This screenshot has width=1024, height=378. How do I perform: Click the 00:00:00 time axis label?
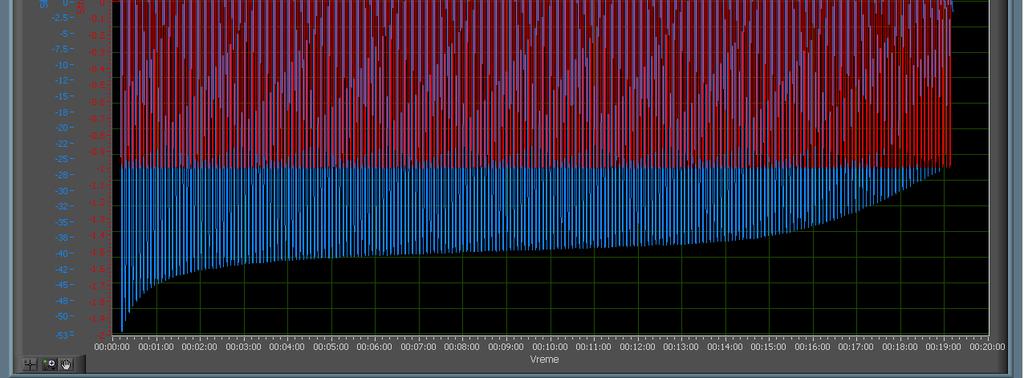click(112, 347)
